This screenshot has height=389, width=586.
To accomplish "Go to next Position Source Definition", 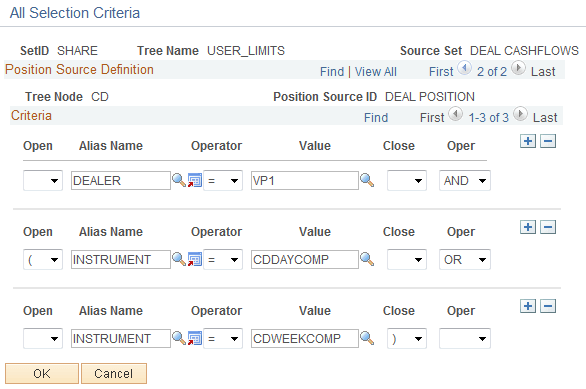I will coord(518,68).
